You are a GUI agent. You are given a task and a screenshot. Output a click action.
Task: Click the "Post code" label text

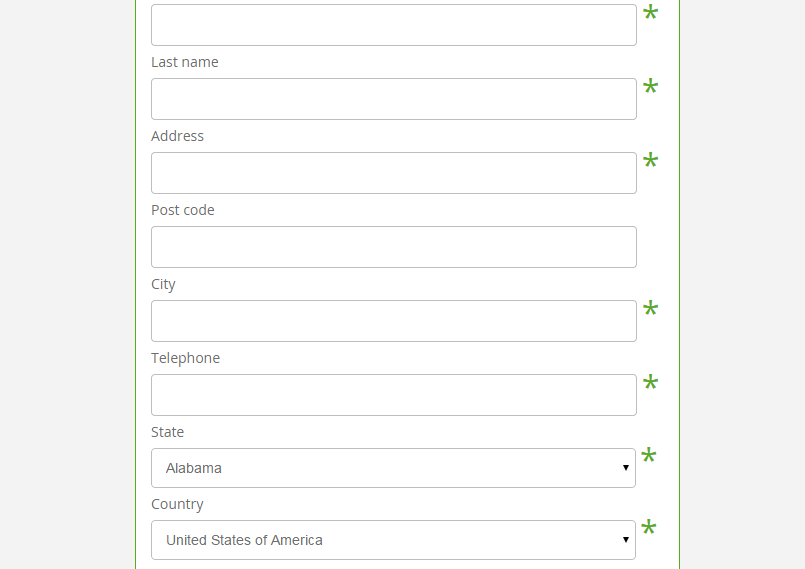182,210
